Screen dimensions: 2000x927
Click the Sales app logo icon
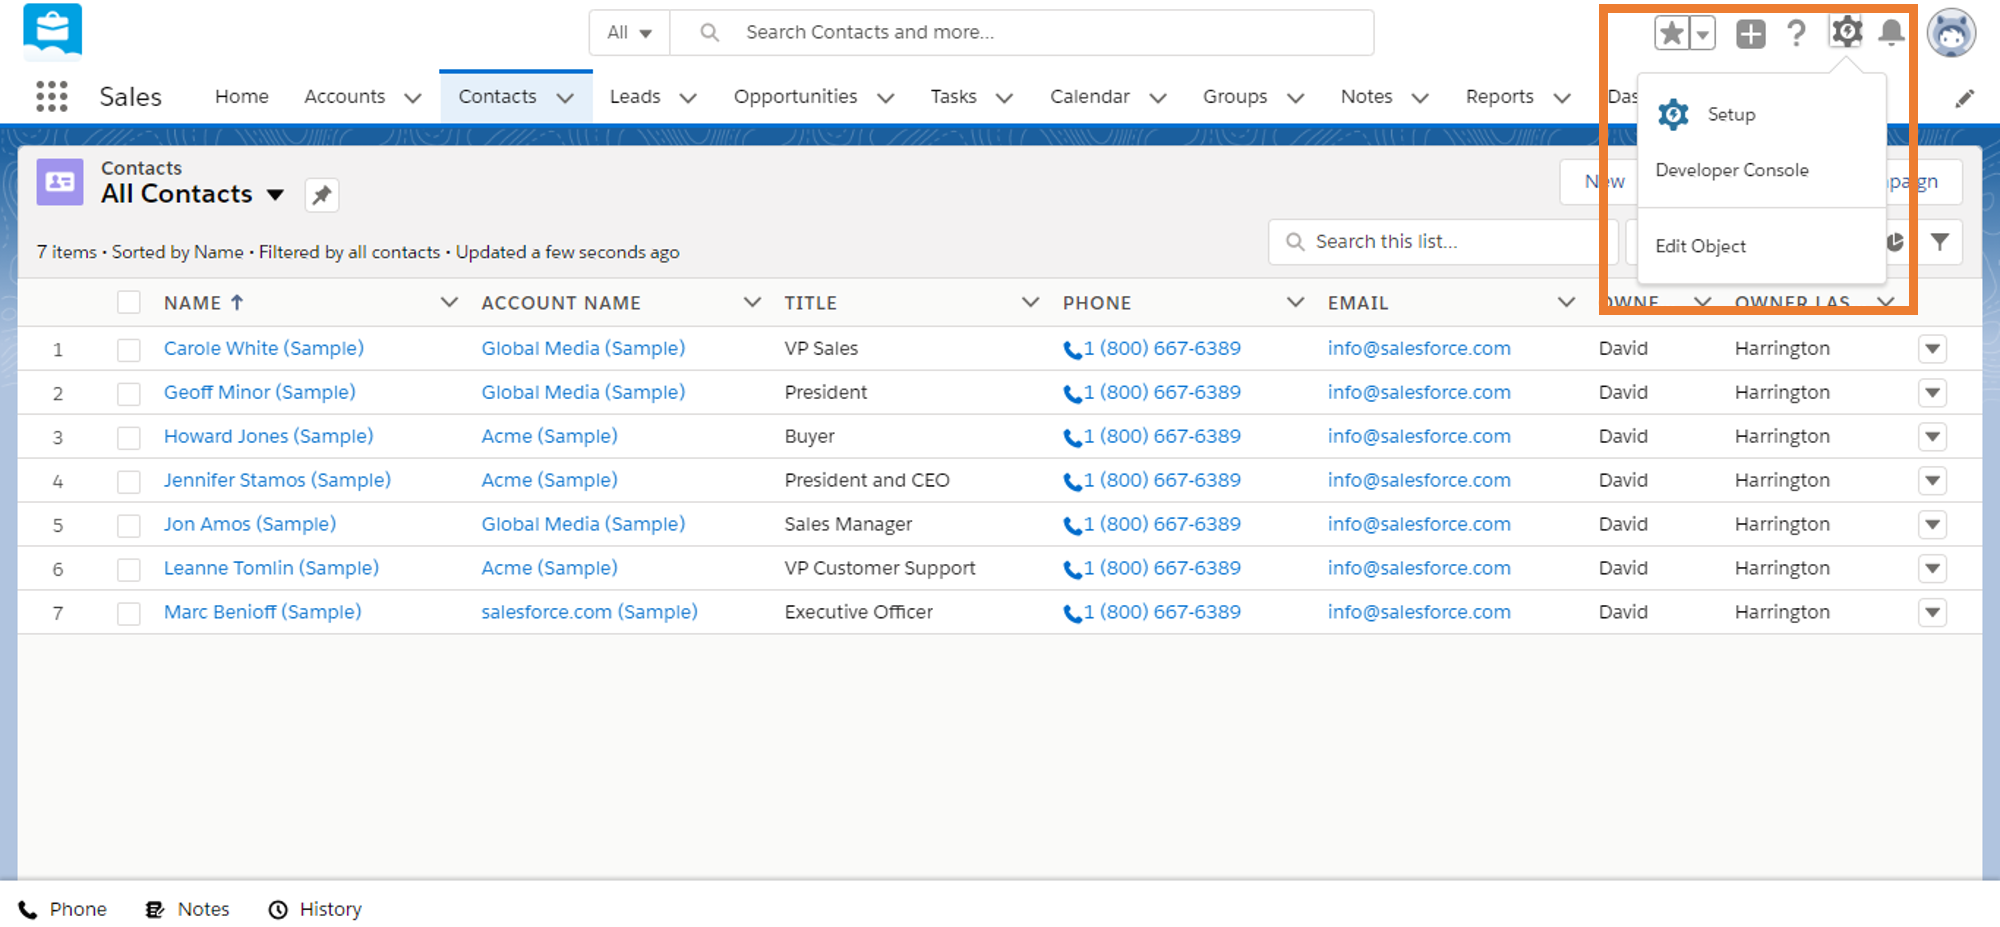(52, 32)
